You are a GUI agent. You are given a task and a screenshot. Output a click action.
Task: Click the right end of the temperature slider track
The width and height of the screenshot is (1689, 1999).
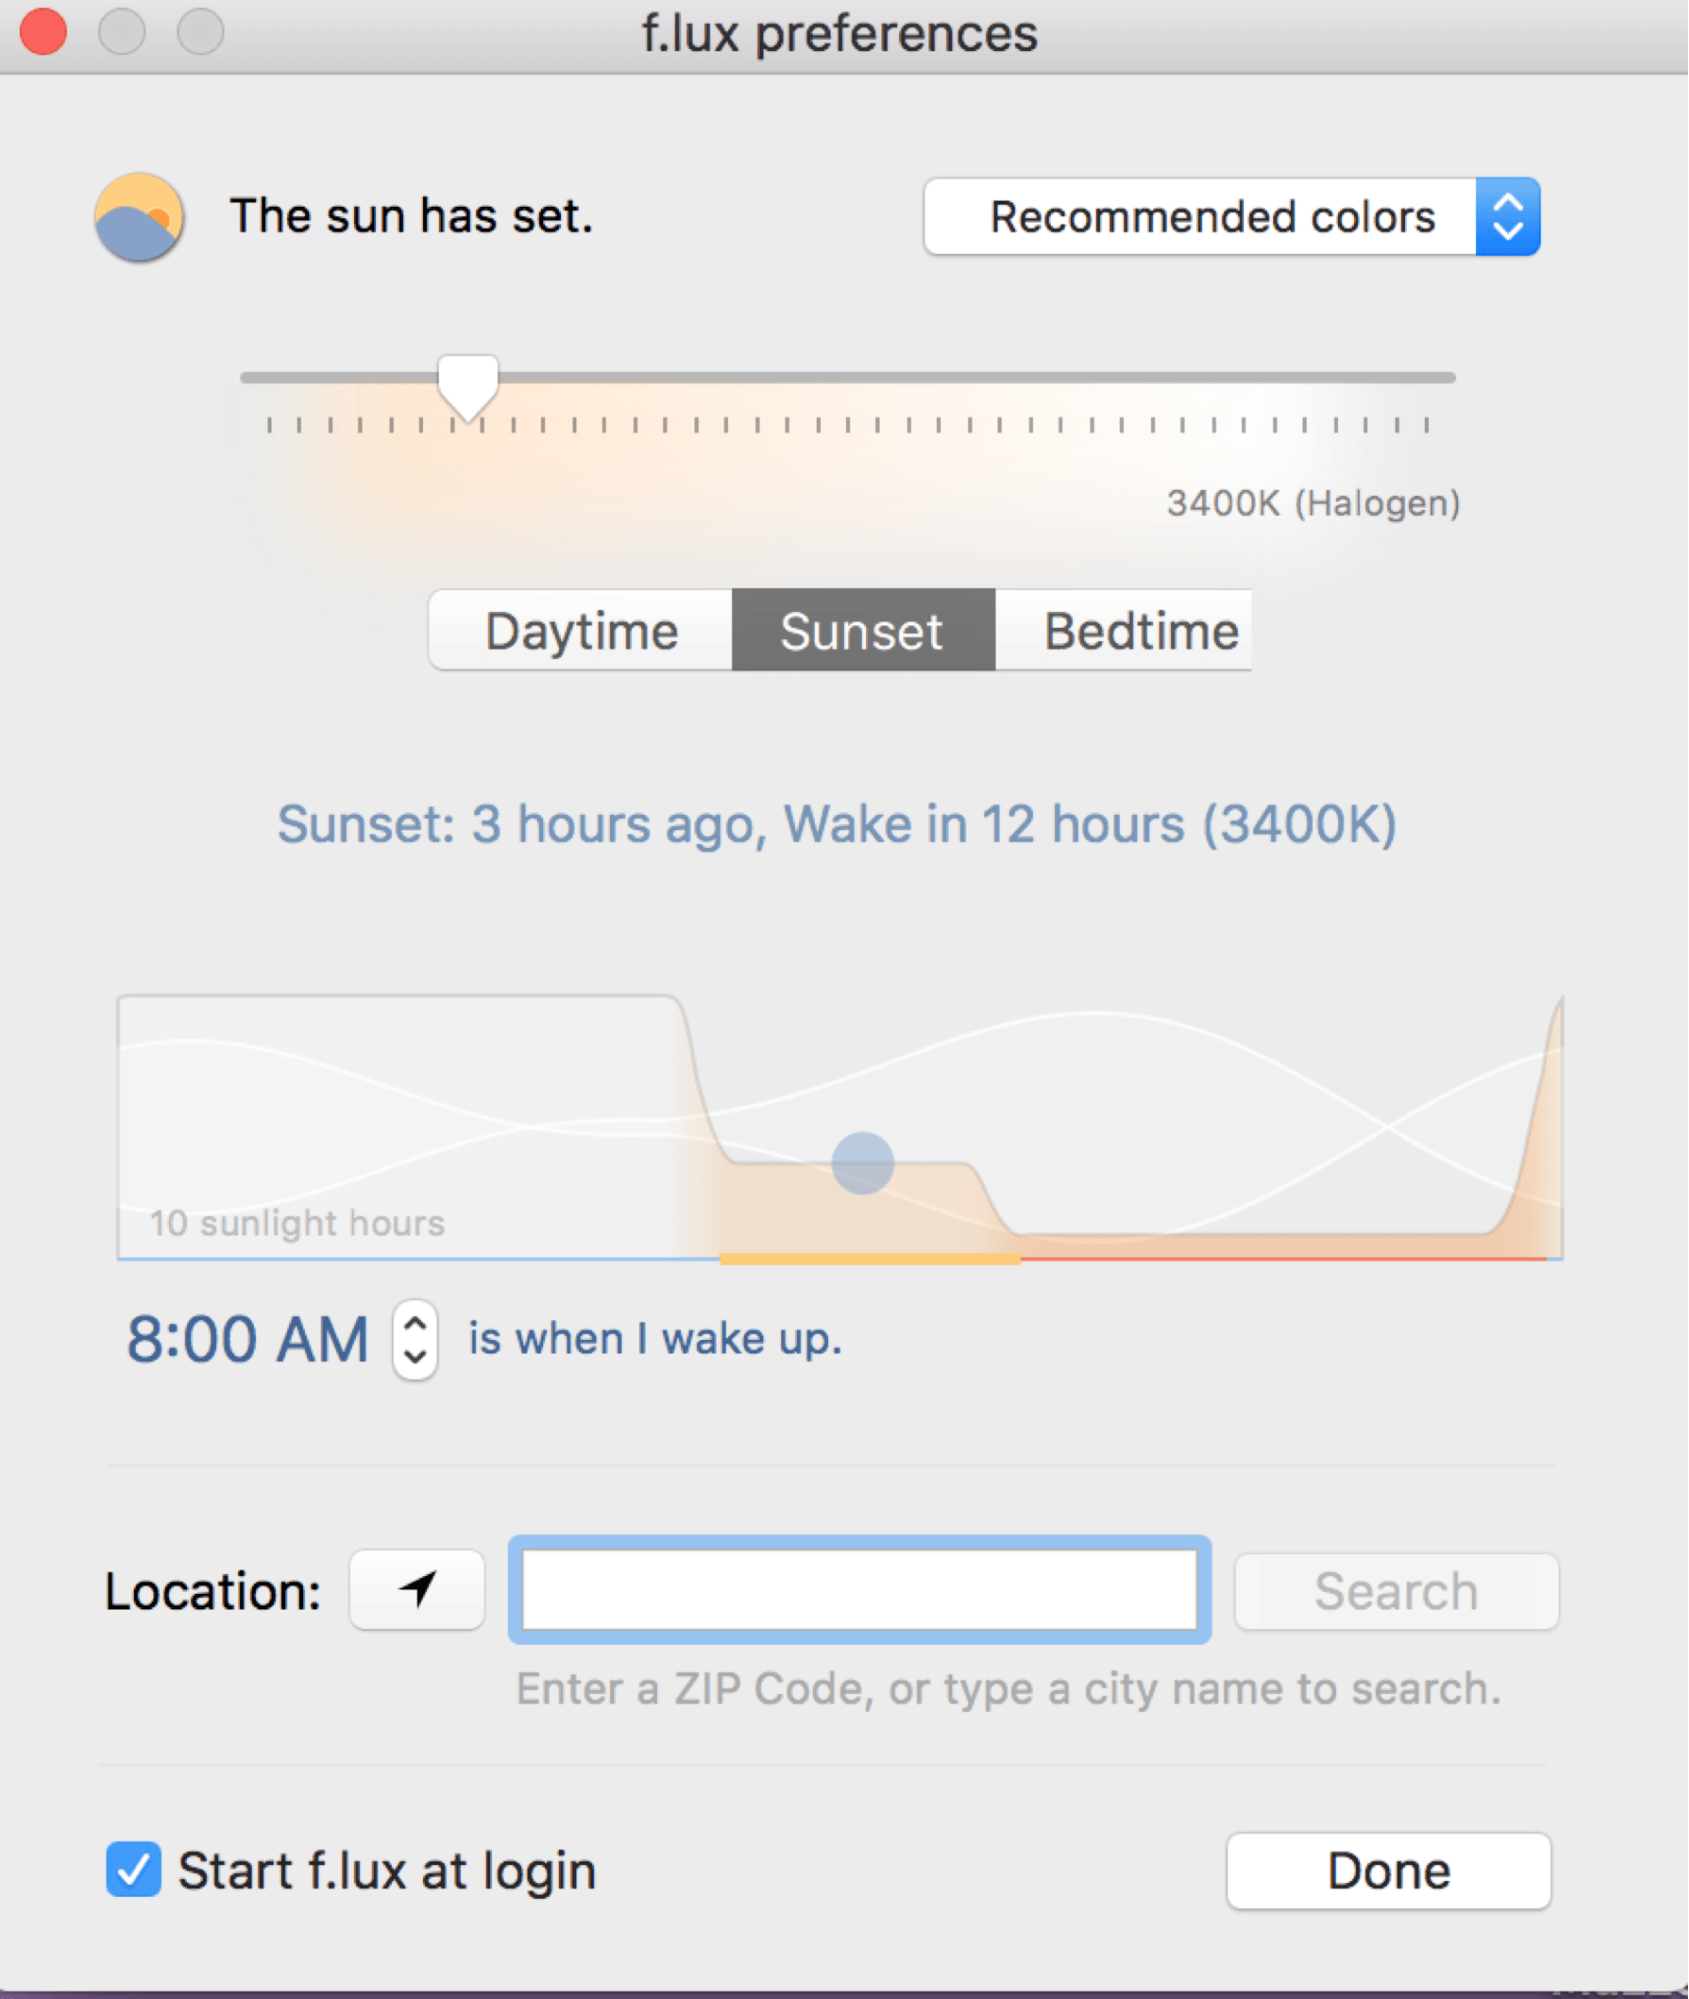click(1447, 378)
